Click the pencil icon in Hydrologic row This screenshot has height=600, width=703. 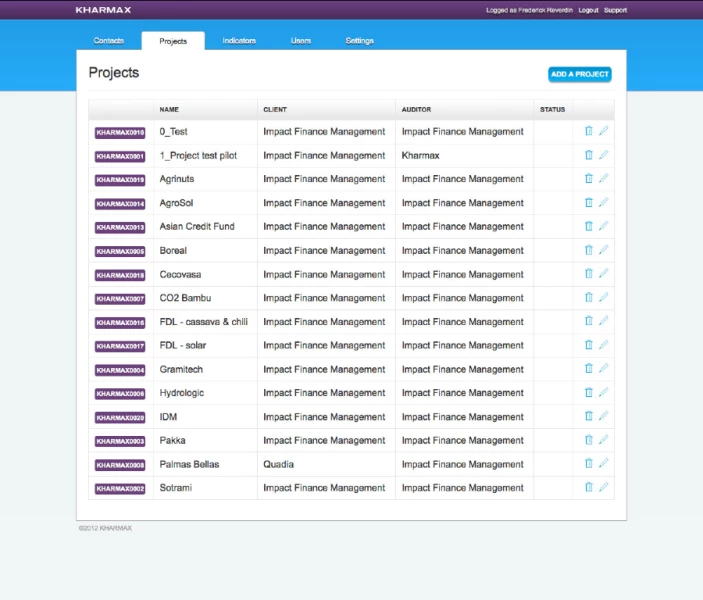point(603,393)
